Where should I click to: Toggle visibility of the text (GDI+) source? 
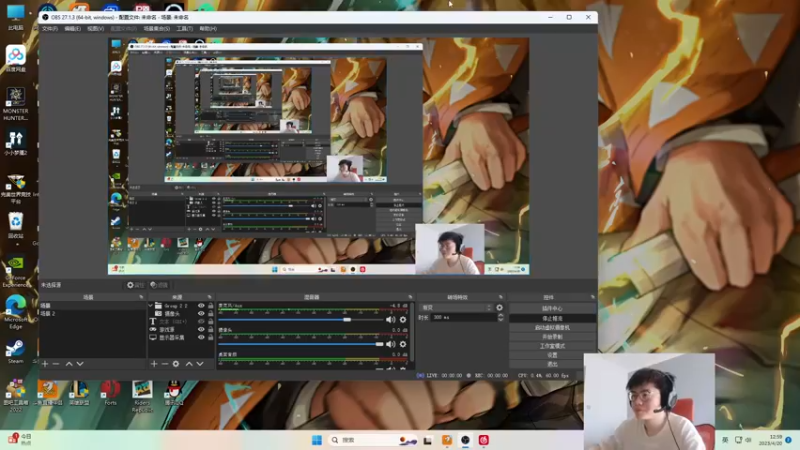tap(201, 321)
